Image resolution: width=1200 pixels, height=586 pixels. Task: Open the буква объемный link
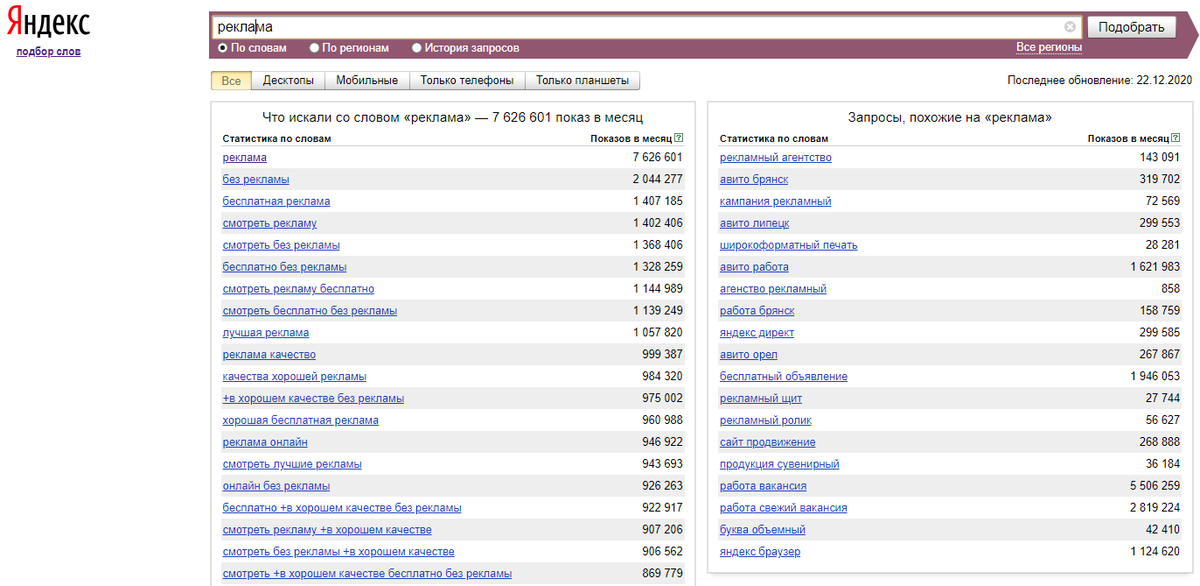[762, 530]
